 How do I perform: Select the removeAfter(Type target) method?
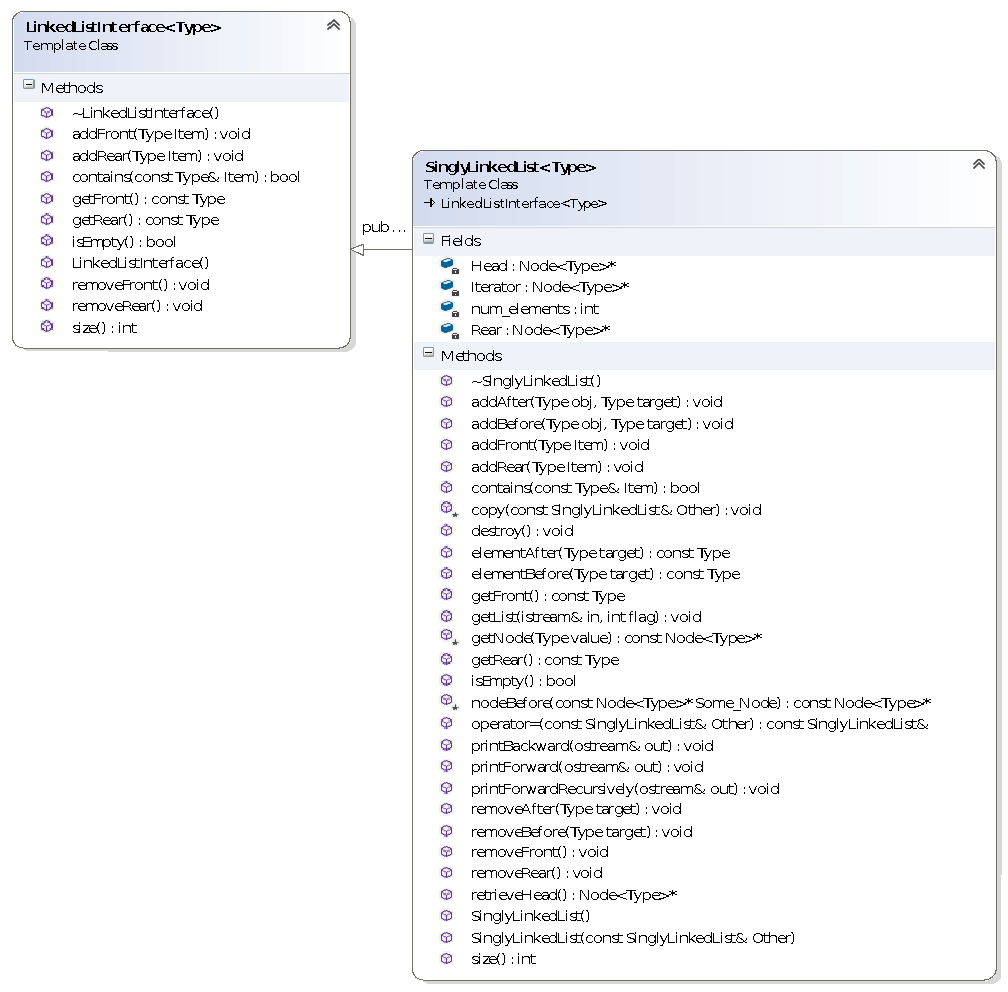576,809
